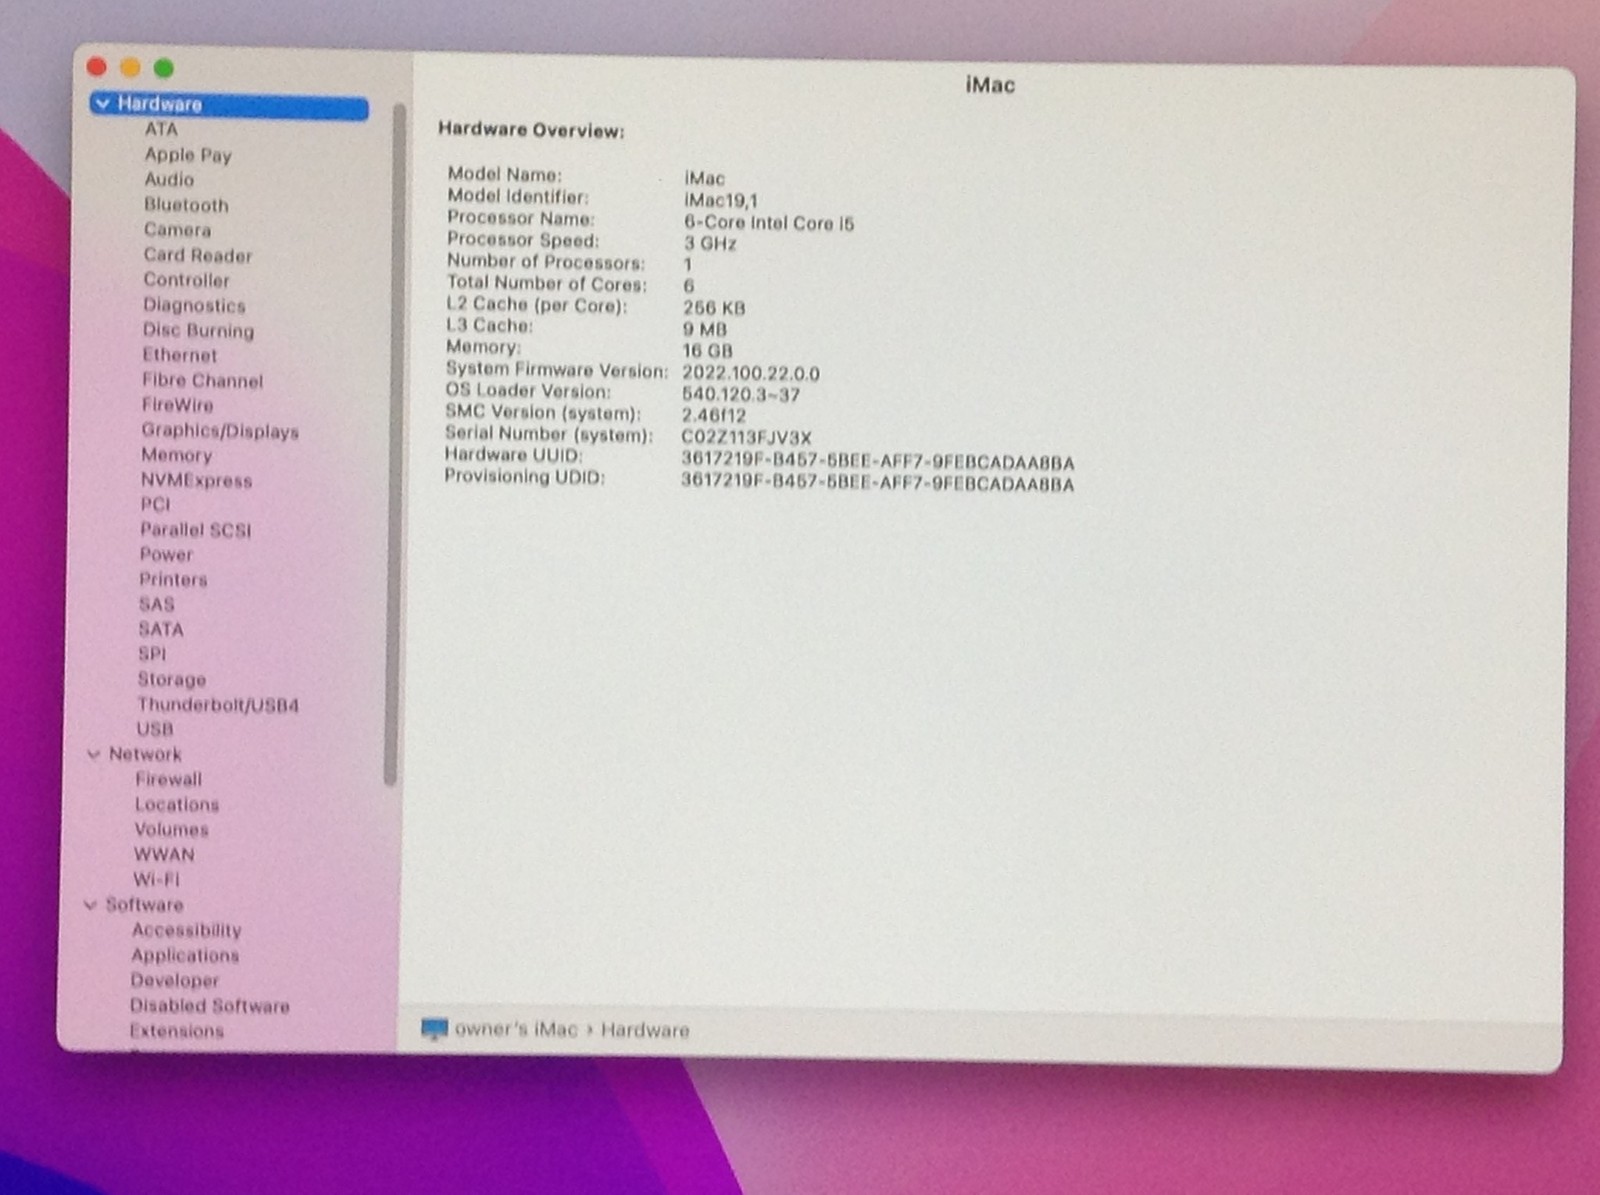Click the Hardware Overview heading
This screenshot has height=1195, width=1600.
pyautogui.click(x=531, y=131)
